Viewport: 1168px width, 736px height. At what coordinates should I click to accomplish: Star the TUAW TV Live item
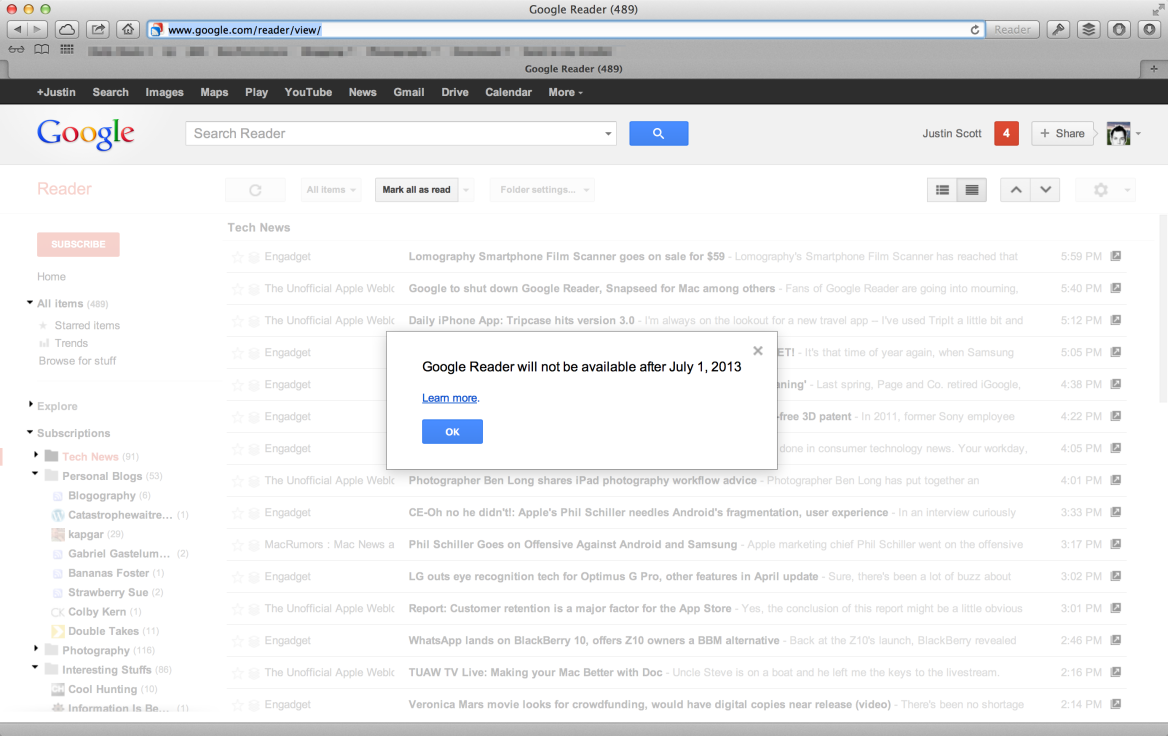coord(238,673)
